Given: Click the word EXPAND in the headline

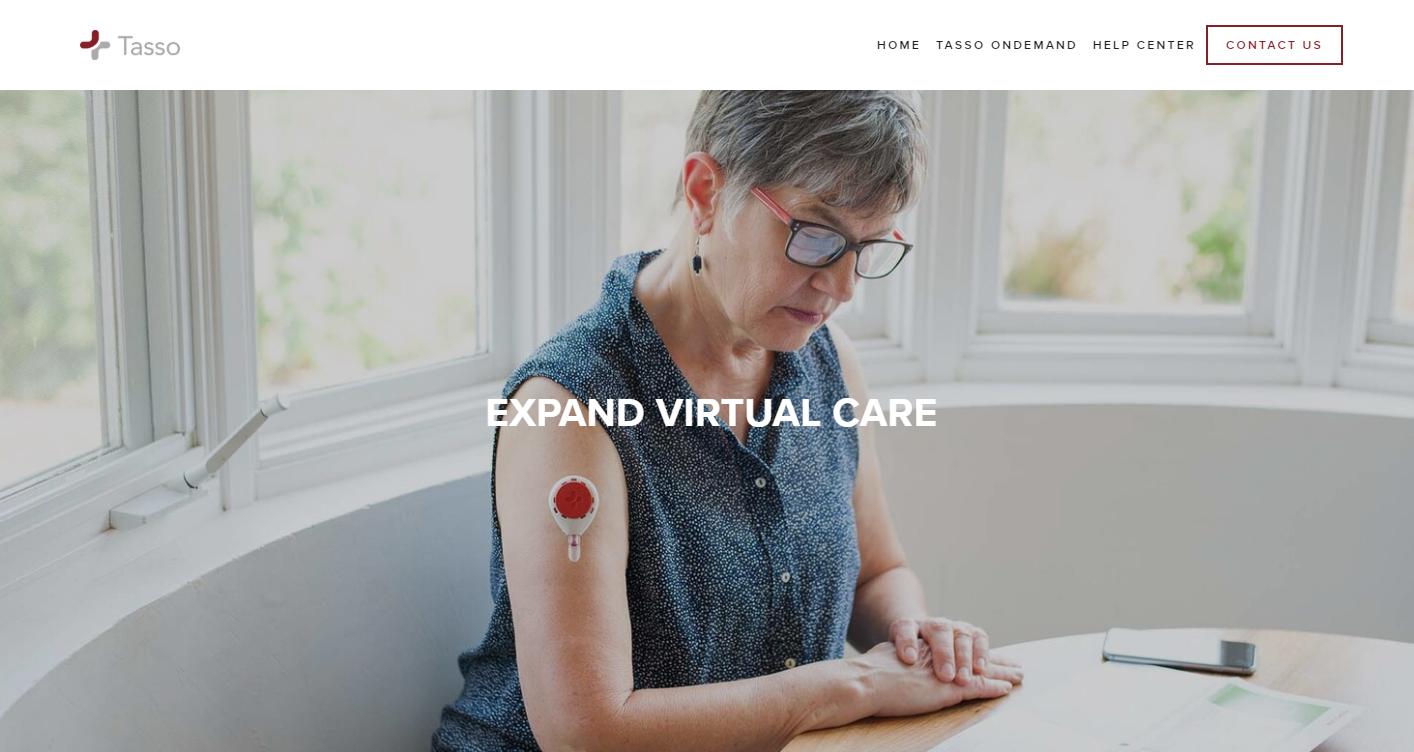Looking at the screenshot, I should click(565, 413).
